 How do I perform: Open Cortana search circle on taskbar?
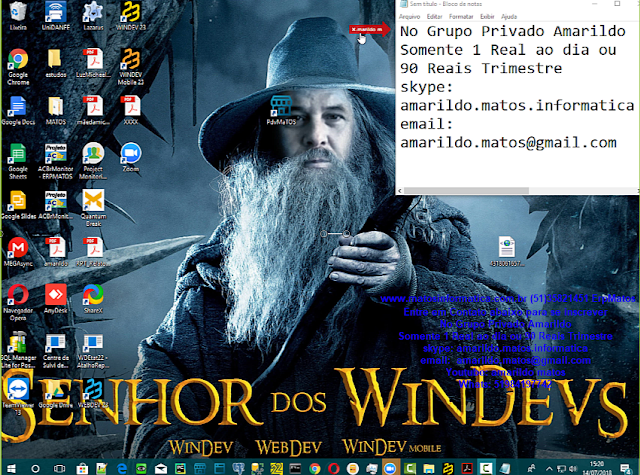tap(36, 468)
